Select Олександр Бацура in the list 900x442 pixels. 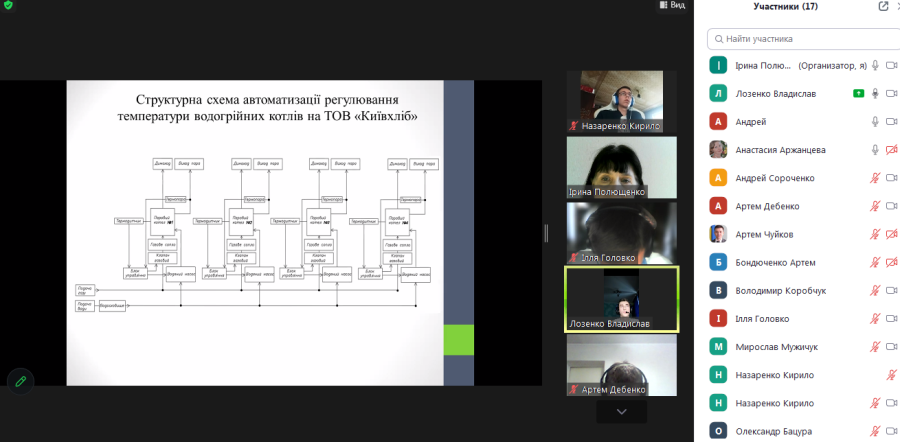pos(774,431)
